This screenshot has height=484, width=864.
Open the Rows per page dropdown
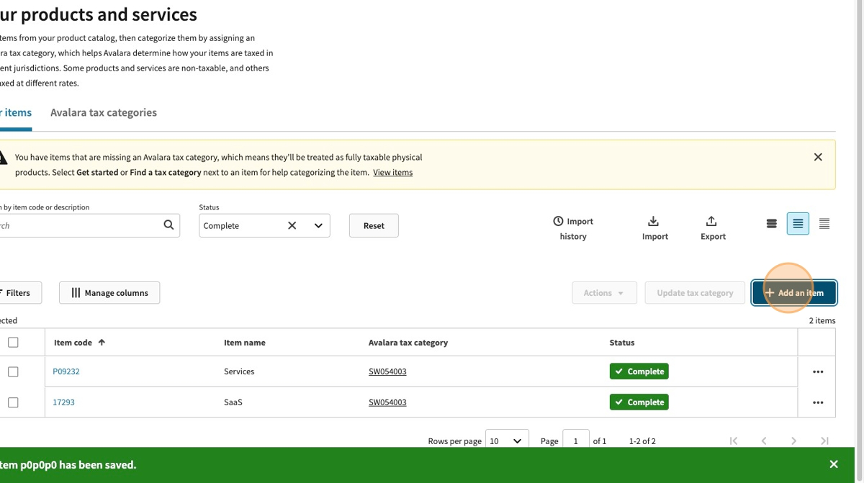506,440
